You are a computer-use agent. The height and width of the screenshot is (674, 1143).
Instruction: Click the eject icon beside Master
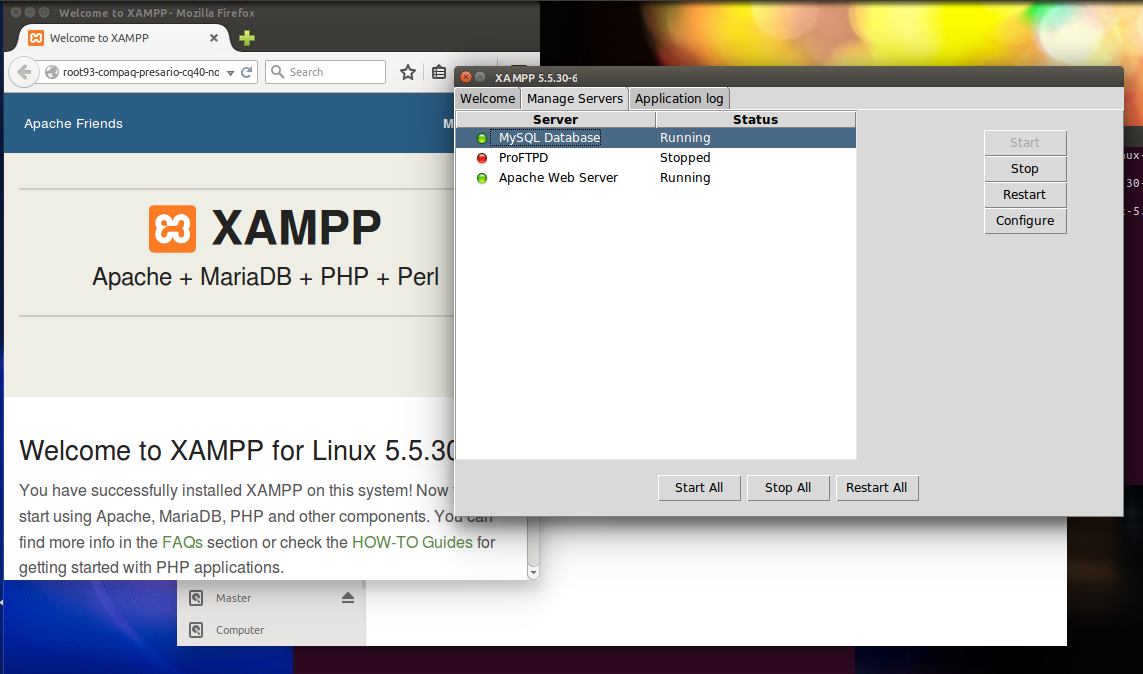tap(348, 597)
